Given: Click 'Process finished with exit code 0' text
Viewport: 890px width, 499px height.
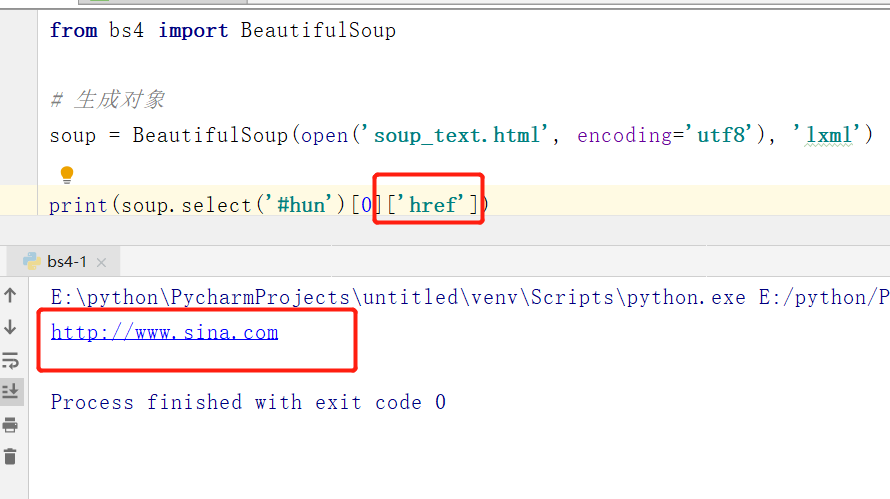Looking at the screenshot, I should coord(248,402).
